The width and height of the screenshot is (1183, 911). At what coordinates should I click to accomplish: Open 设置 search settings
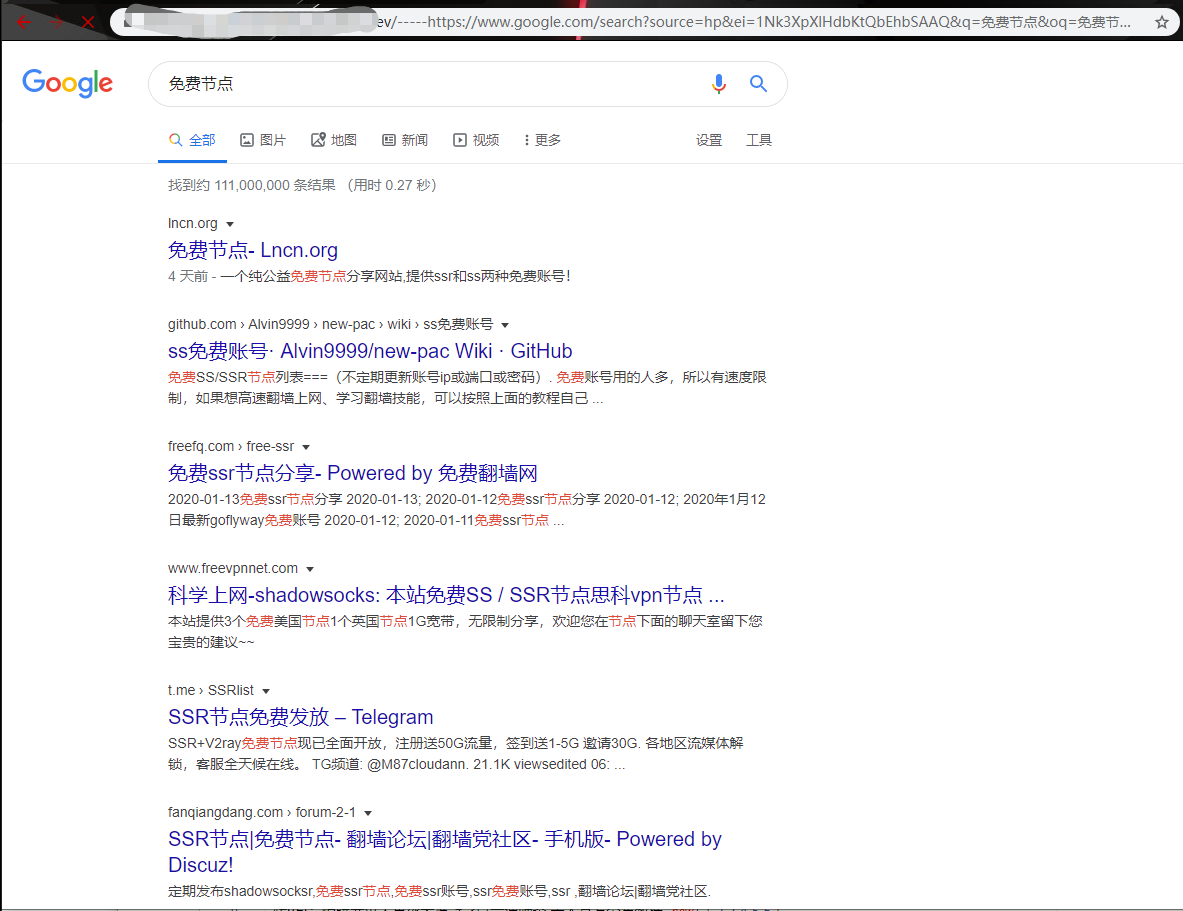(x=708, y=140)
